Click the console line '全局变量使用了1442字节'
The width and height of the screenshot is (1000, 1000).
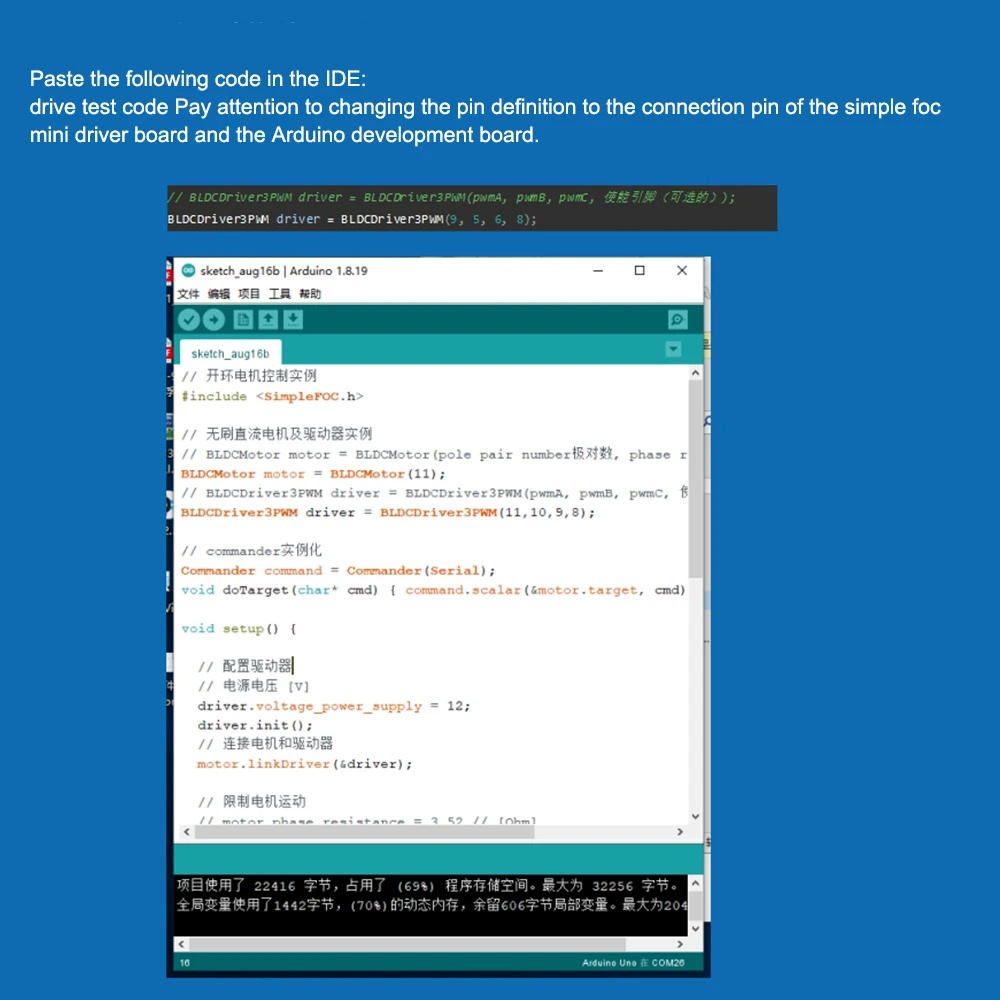432,905
